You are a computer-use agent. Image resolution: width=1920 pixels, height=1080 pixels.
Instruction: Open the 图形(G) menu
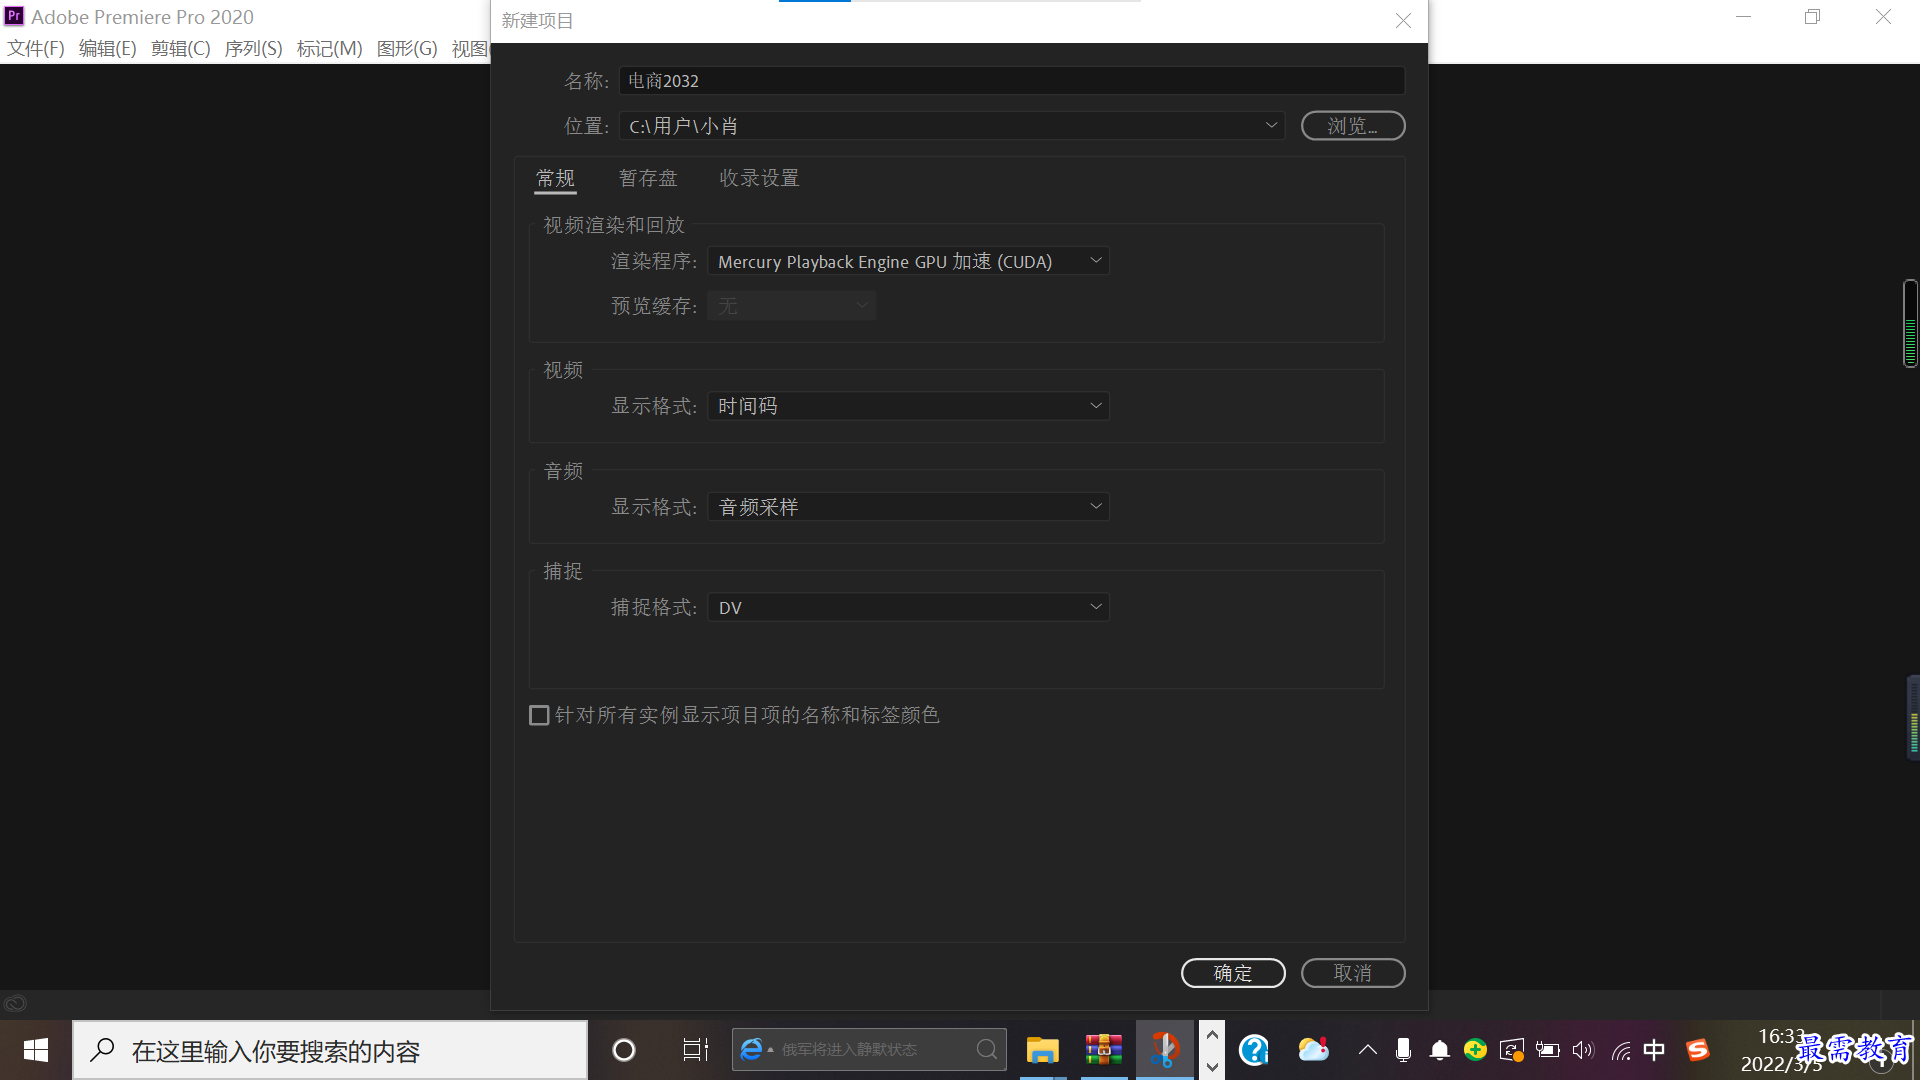tap(407, 49)
